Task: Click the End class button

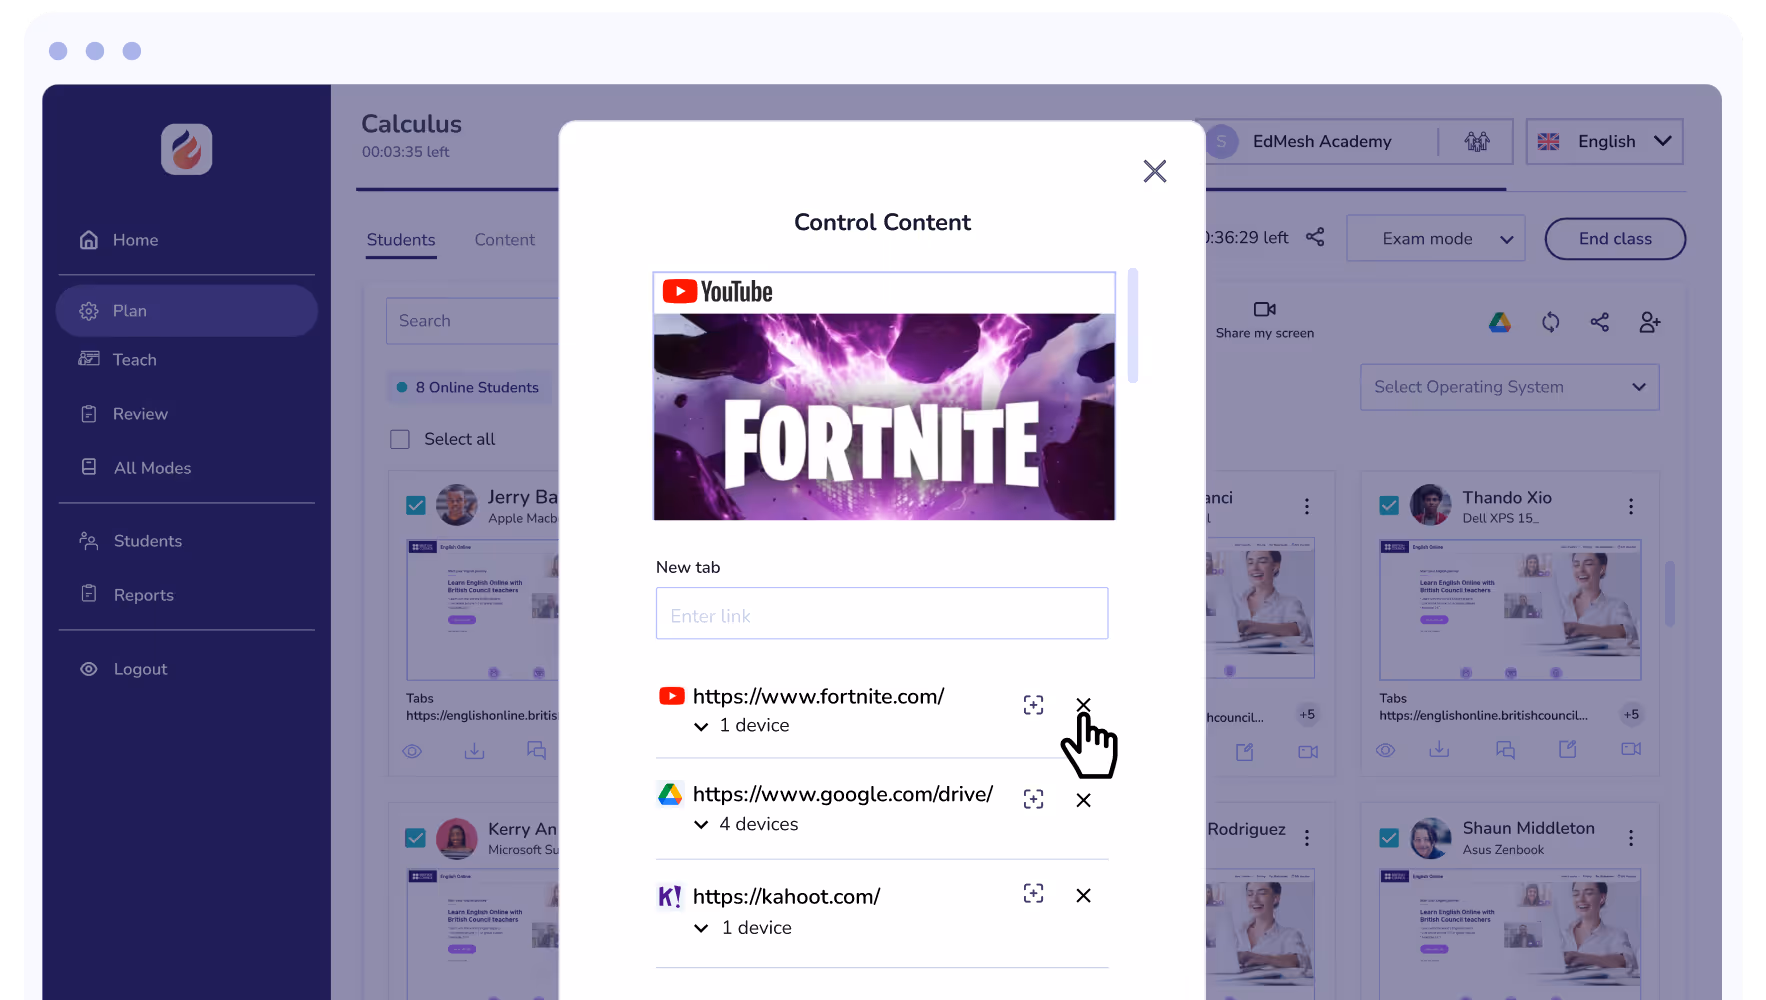Action: (1616, 239)
